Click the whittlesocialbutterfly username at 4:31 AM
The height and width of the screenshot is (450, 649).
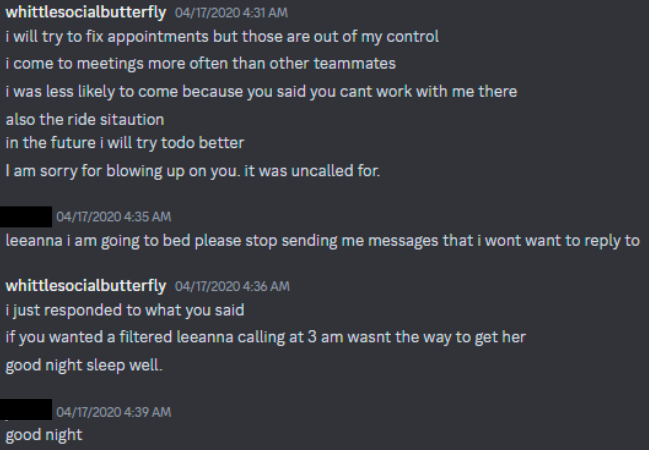point(87,13)
